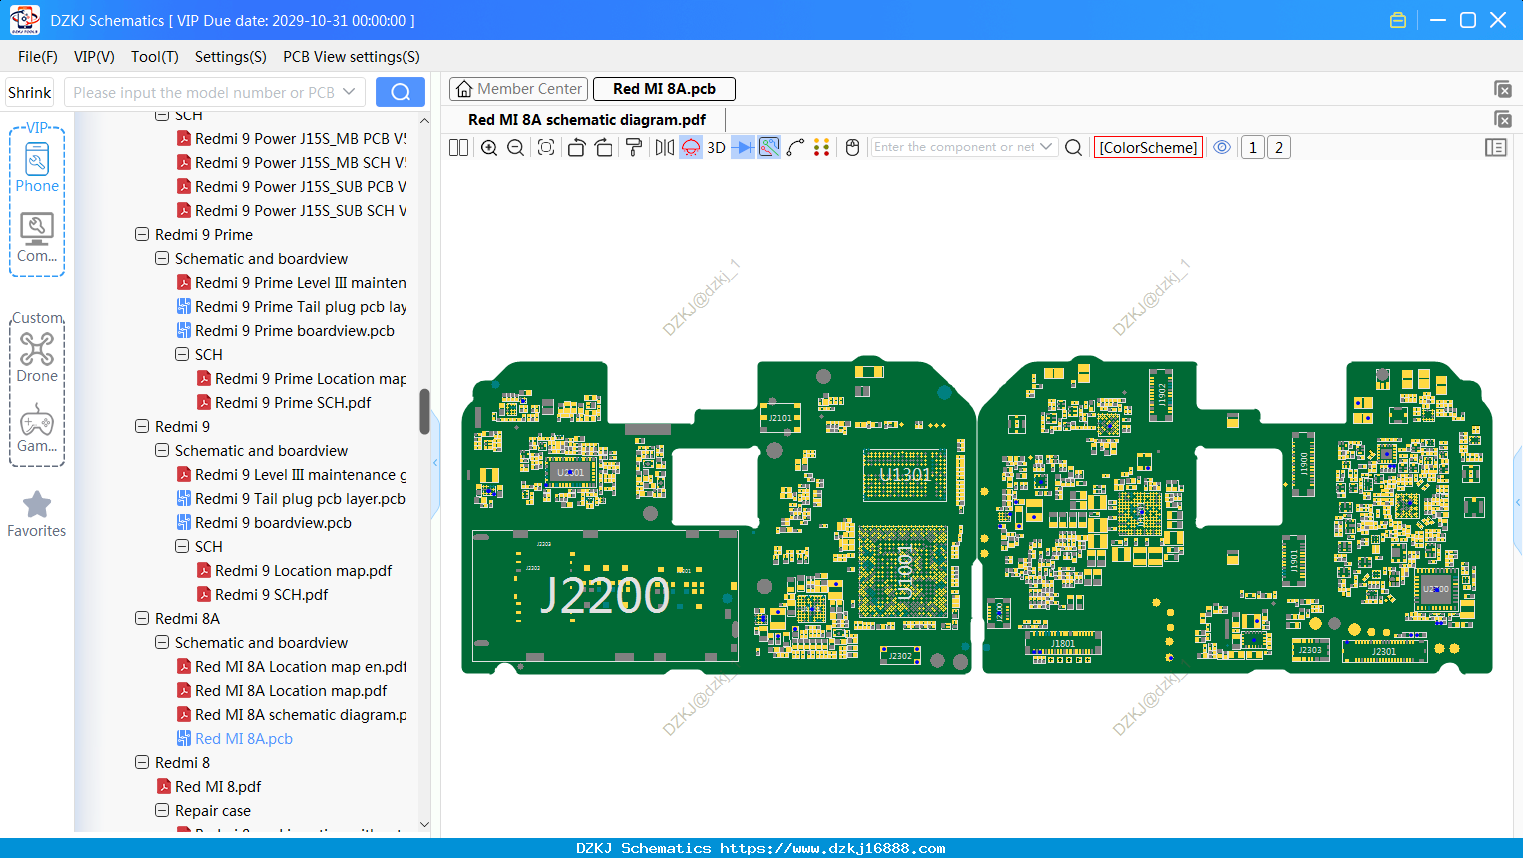Toggle the eye visibility button
The width and height of the screenshot is (1523, 858).
(x=1222, y=147)
